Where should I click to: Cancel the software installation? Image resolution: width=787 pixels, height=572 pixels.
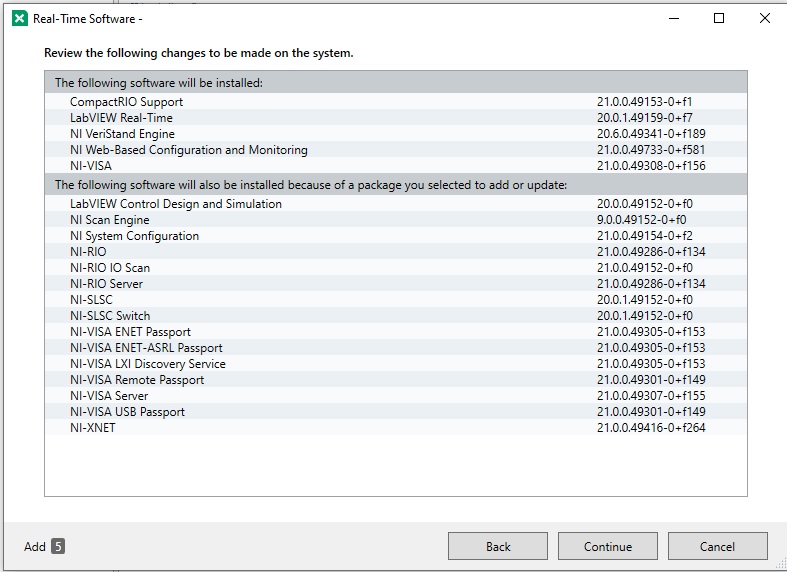(717, 546)
